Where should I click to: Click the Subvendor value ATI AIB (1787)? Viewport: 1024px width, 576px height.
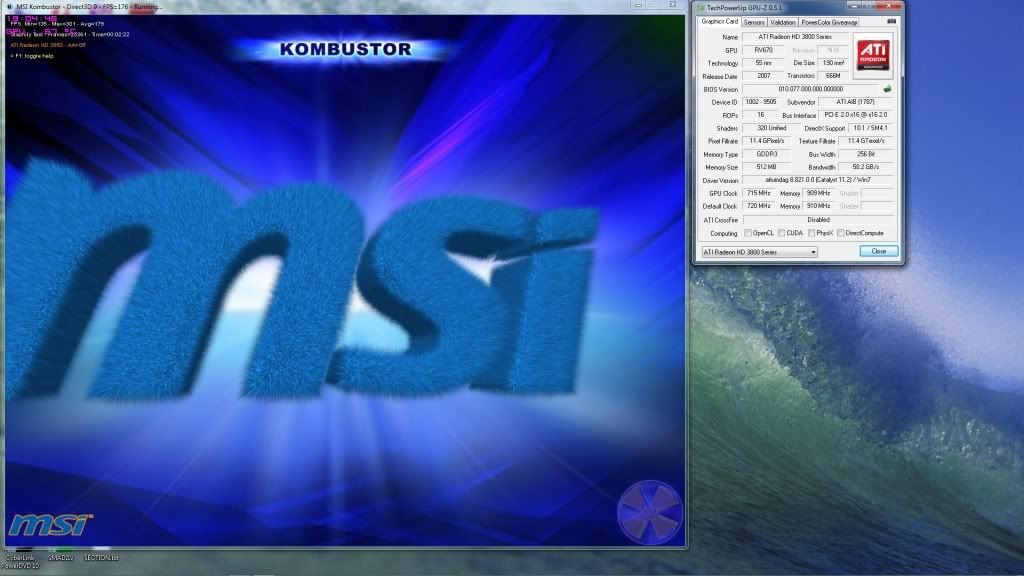[x=855, y=102]
